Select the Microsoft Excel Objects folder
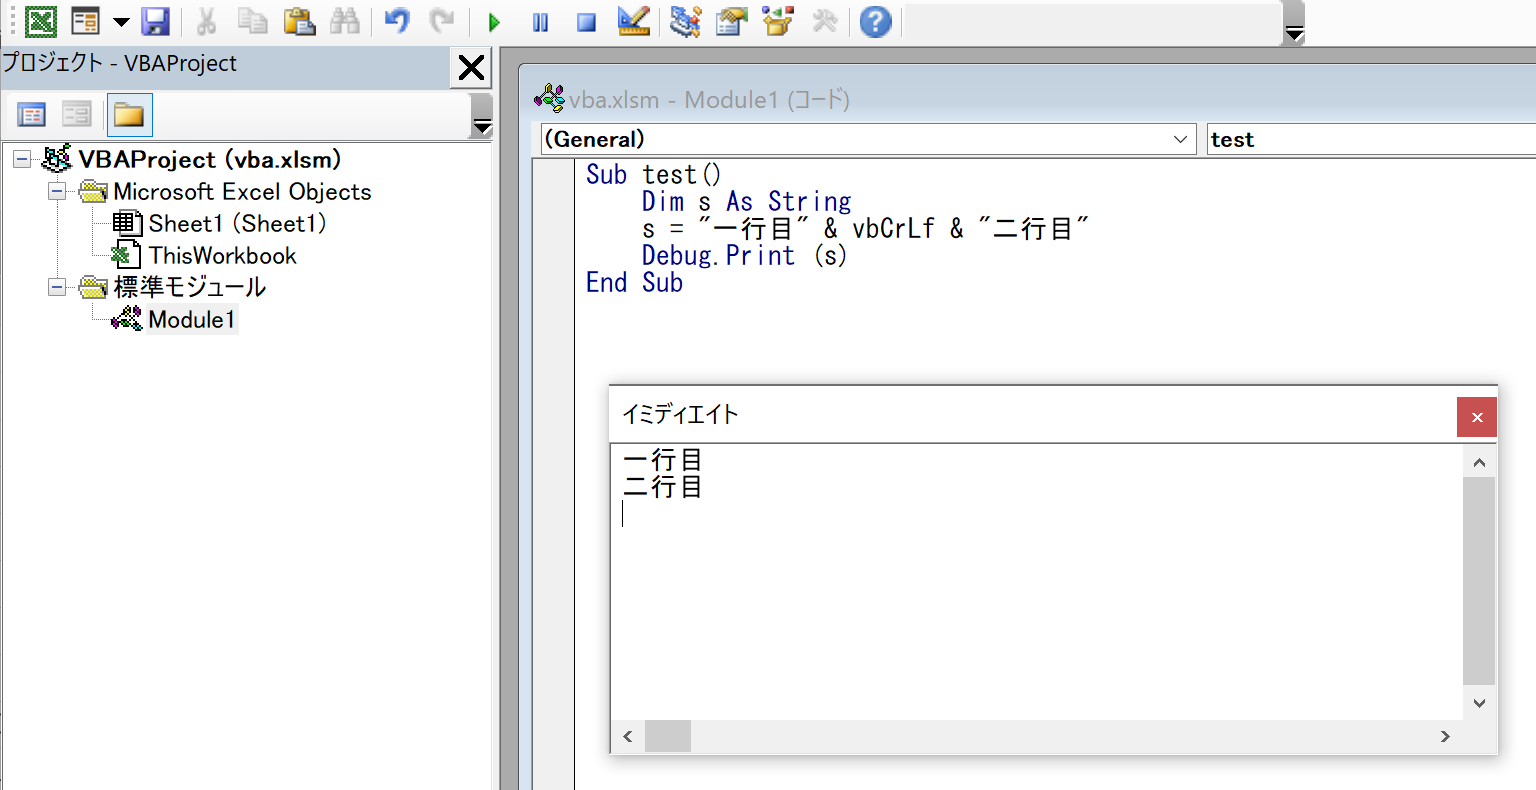Viewport: 1536px width, 790px height. pos(242,191)
